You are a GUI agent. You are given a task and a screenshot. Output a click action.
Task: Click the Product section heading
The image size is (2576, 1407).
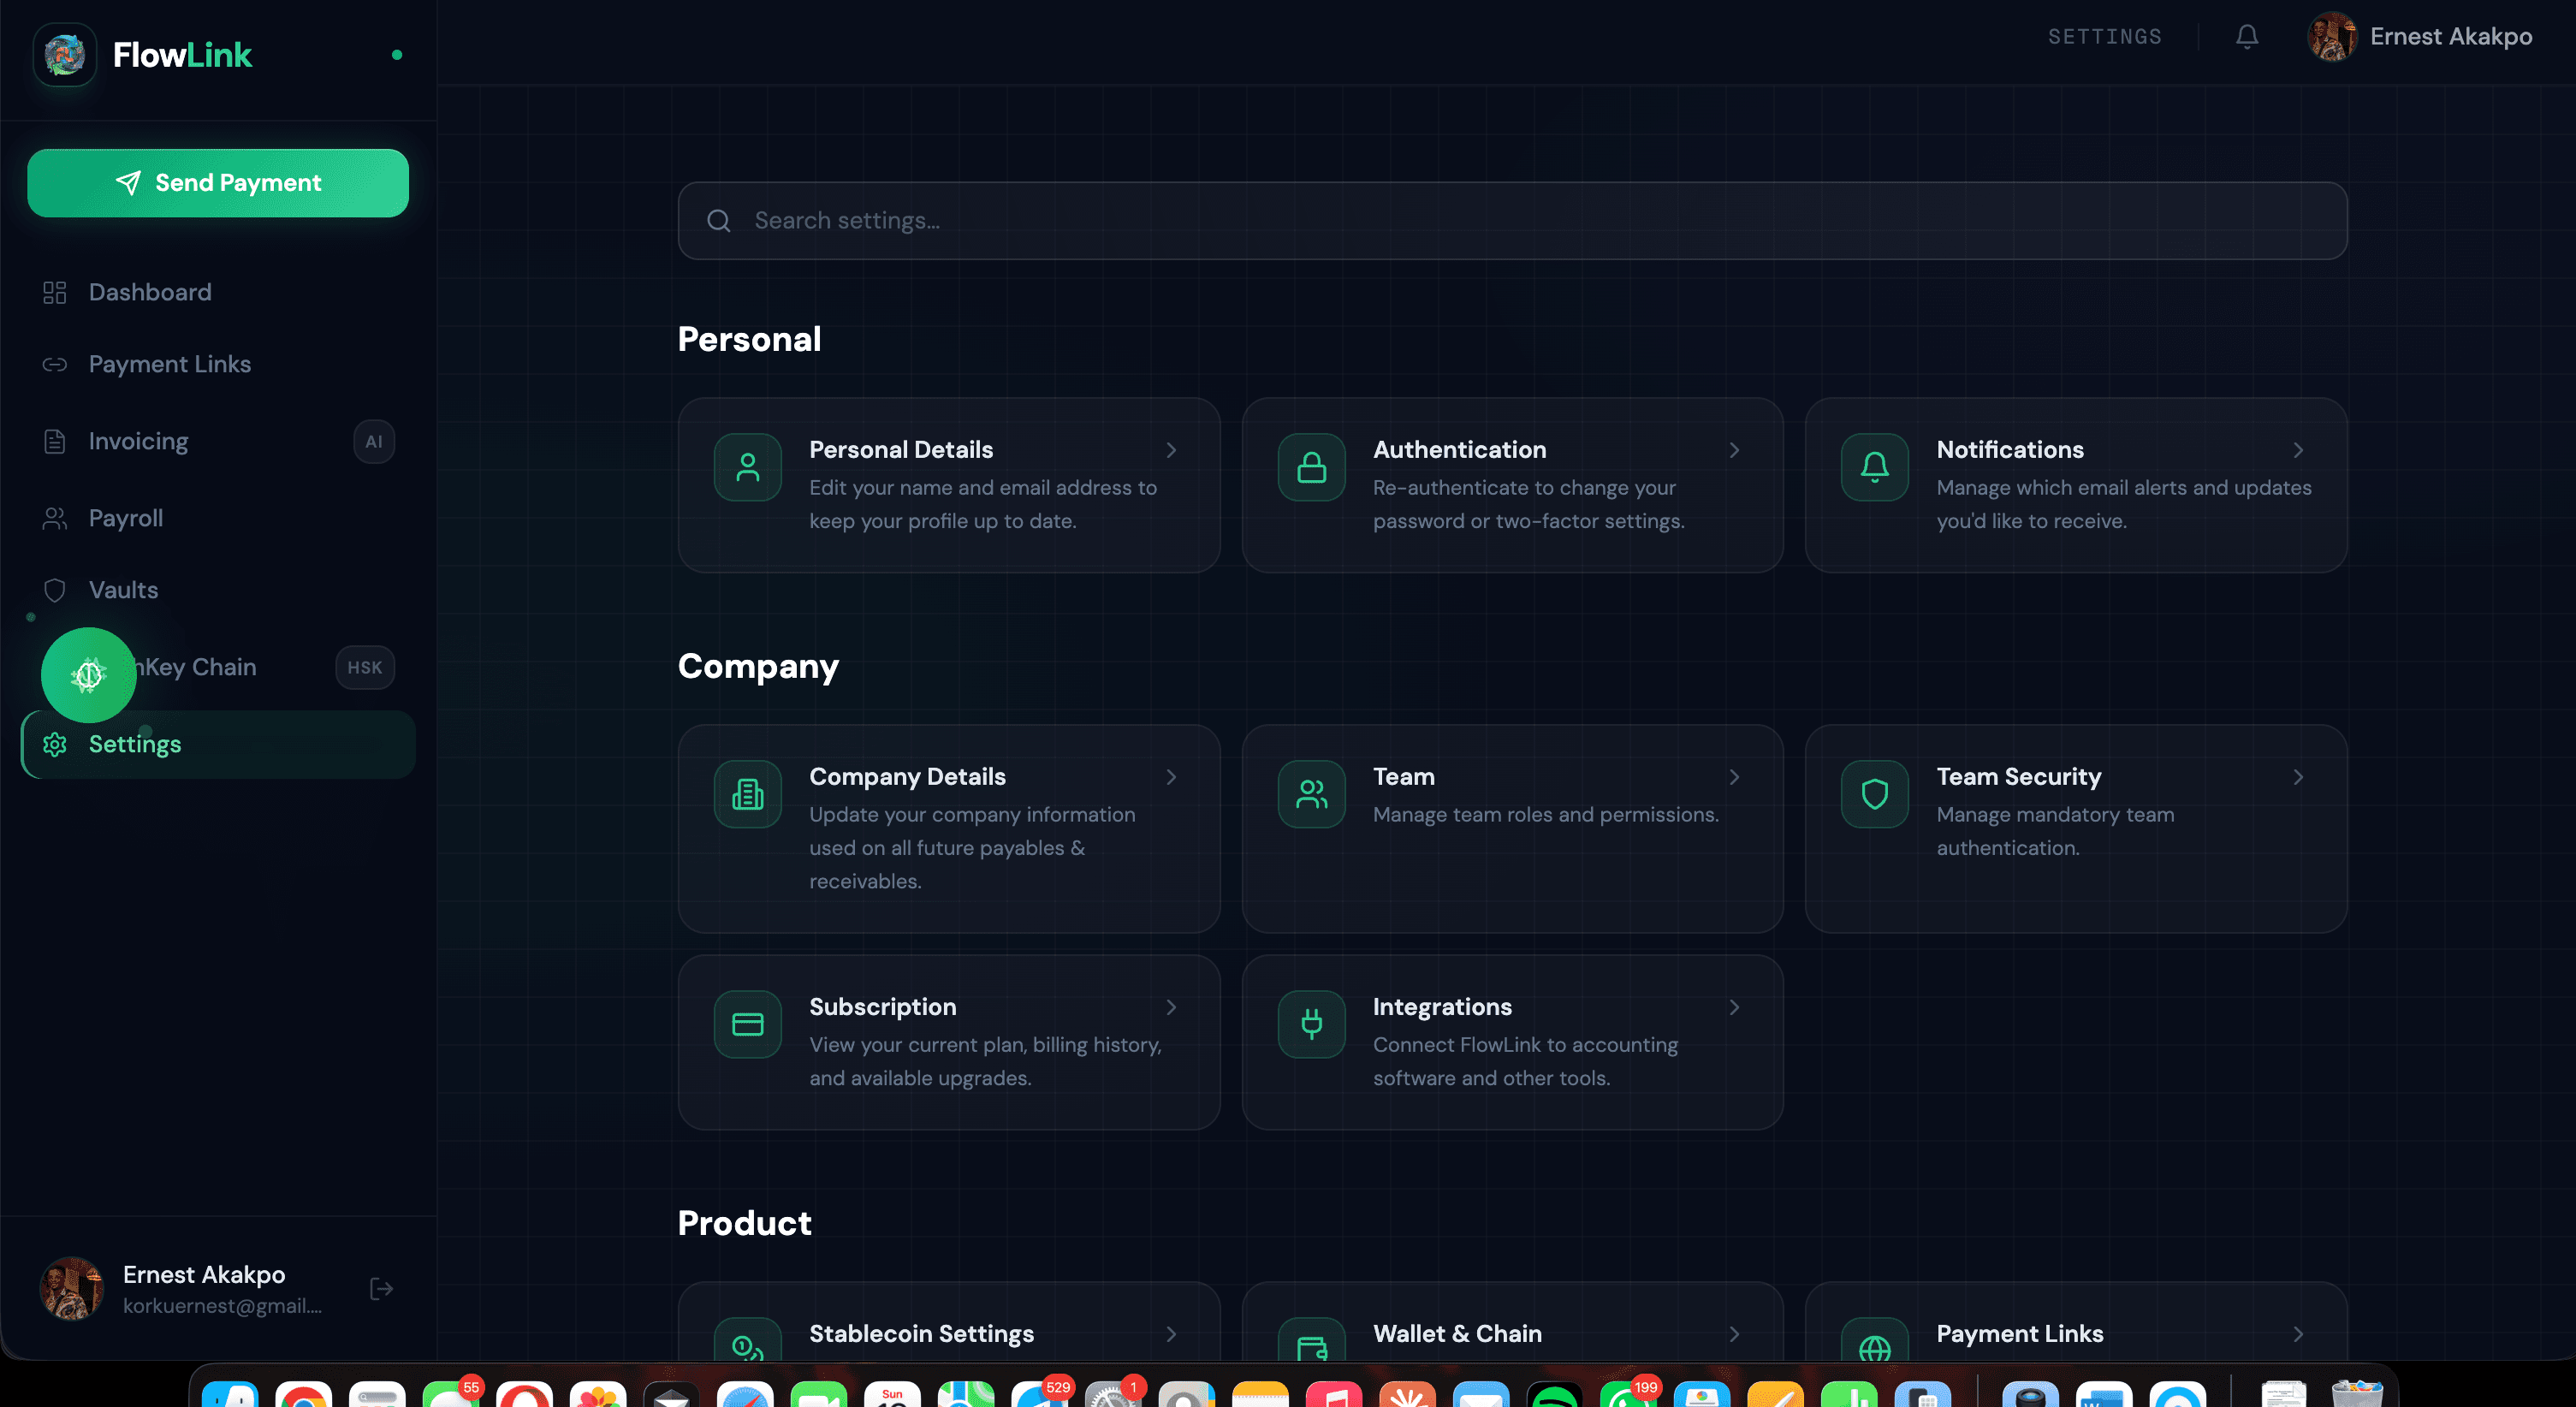(744, 1223)
